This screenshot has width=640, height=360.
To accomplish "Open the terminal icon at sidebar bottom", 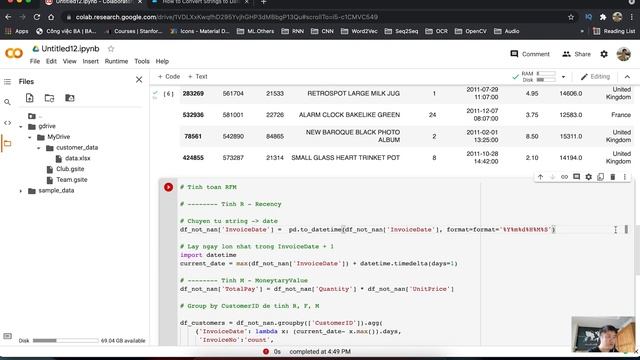I will pyautogui.click(x=7, y=336).
